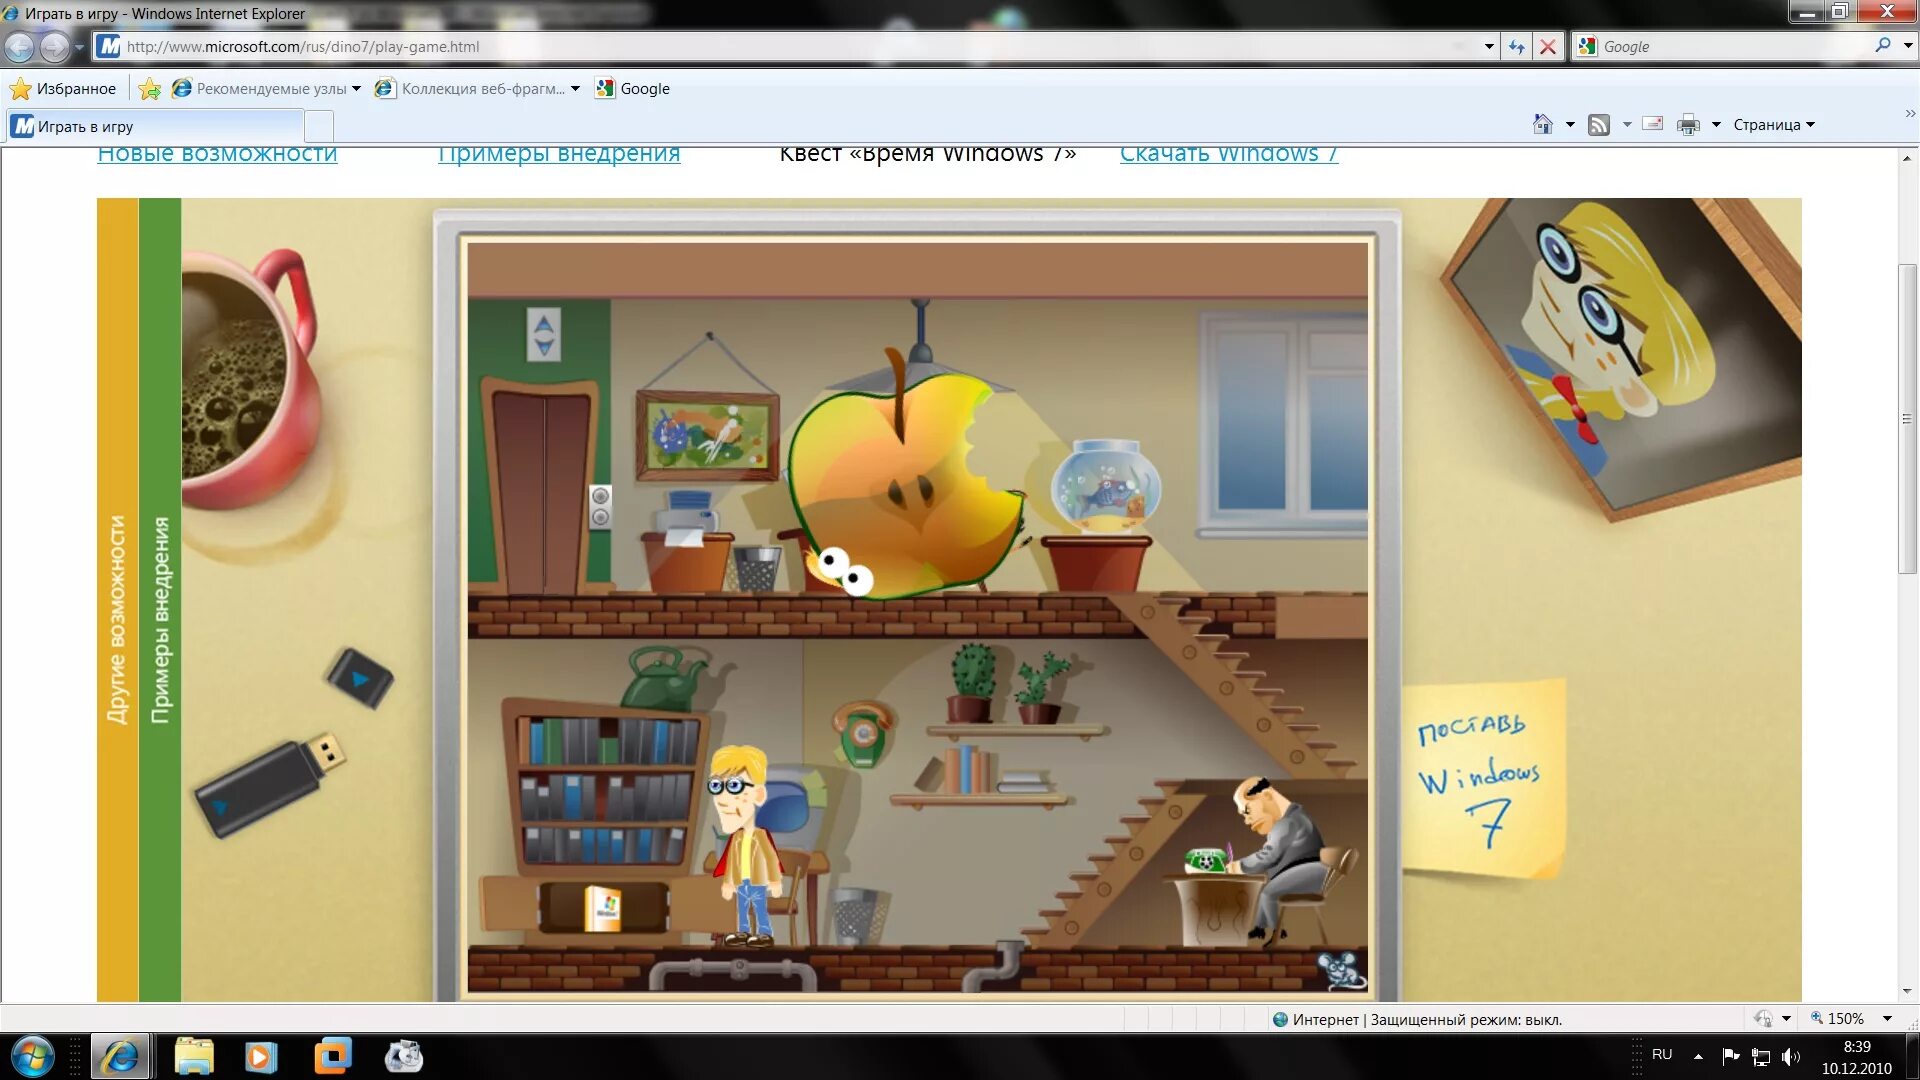This screenshot has width=1920, height=1080.
Task: Click the Read mail envelope icon
Action: point(1653,124)
